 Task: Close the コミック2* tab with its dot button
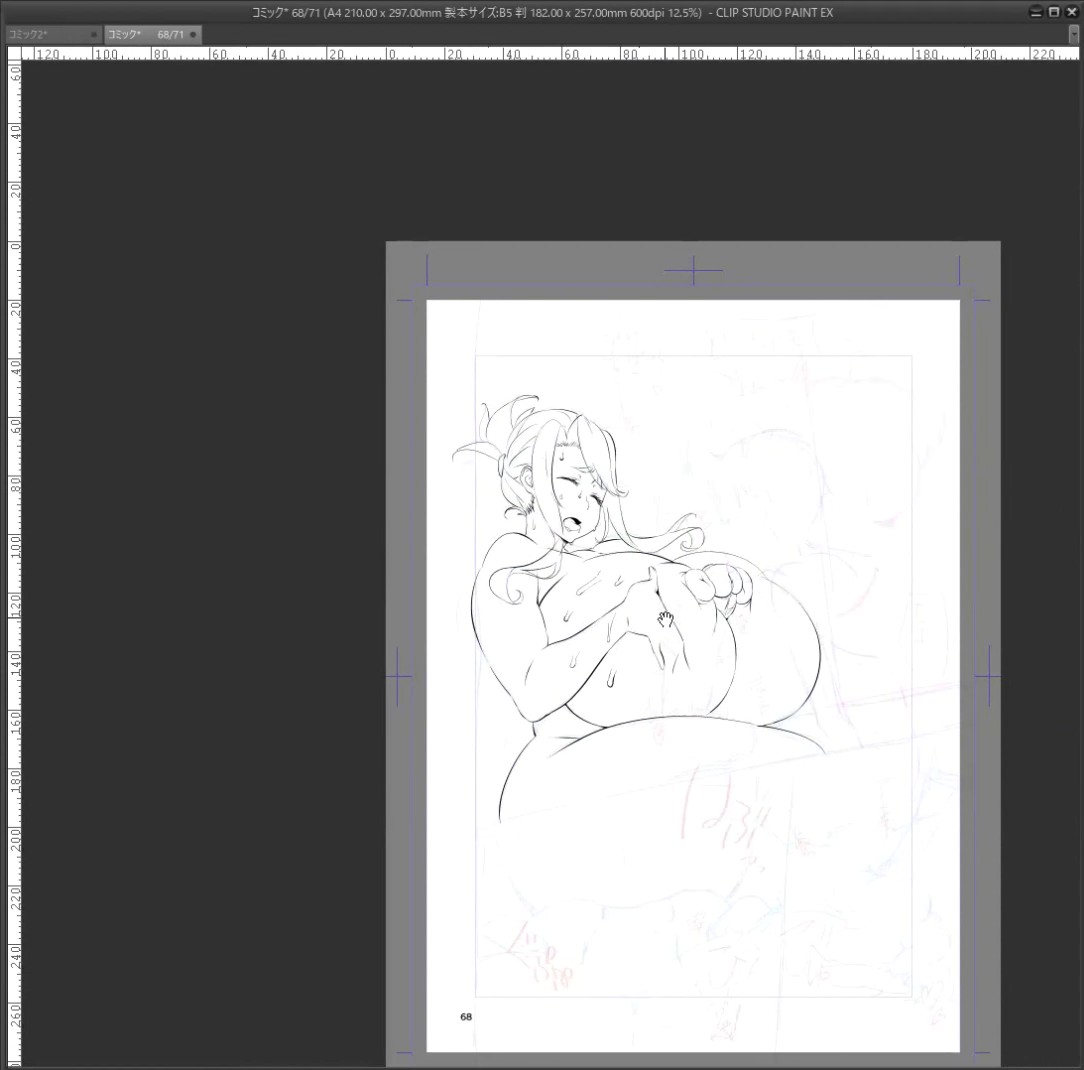tap(94, 35)
